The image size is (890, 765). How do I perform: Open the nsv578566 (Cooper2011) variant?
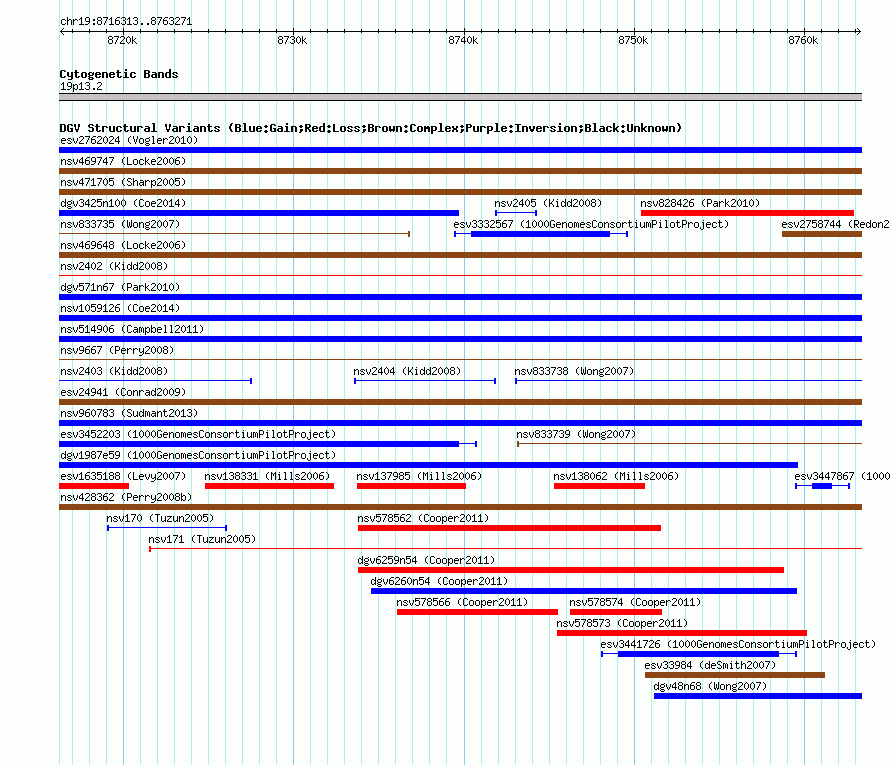(x=477, y=612)
